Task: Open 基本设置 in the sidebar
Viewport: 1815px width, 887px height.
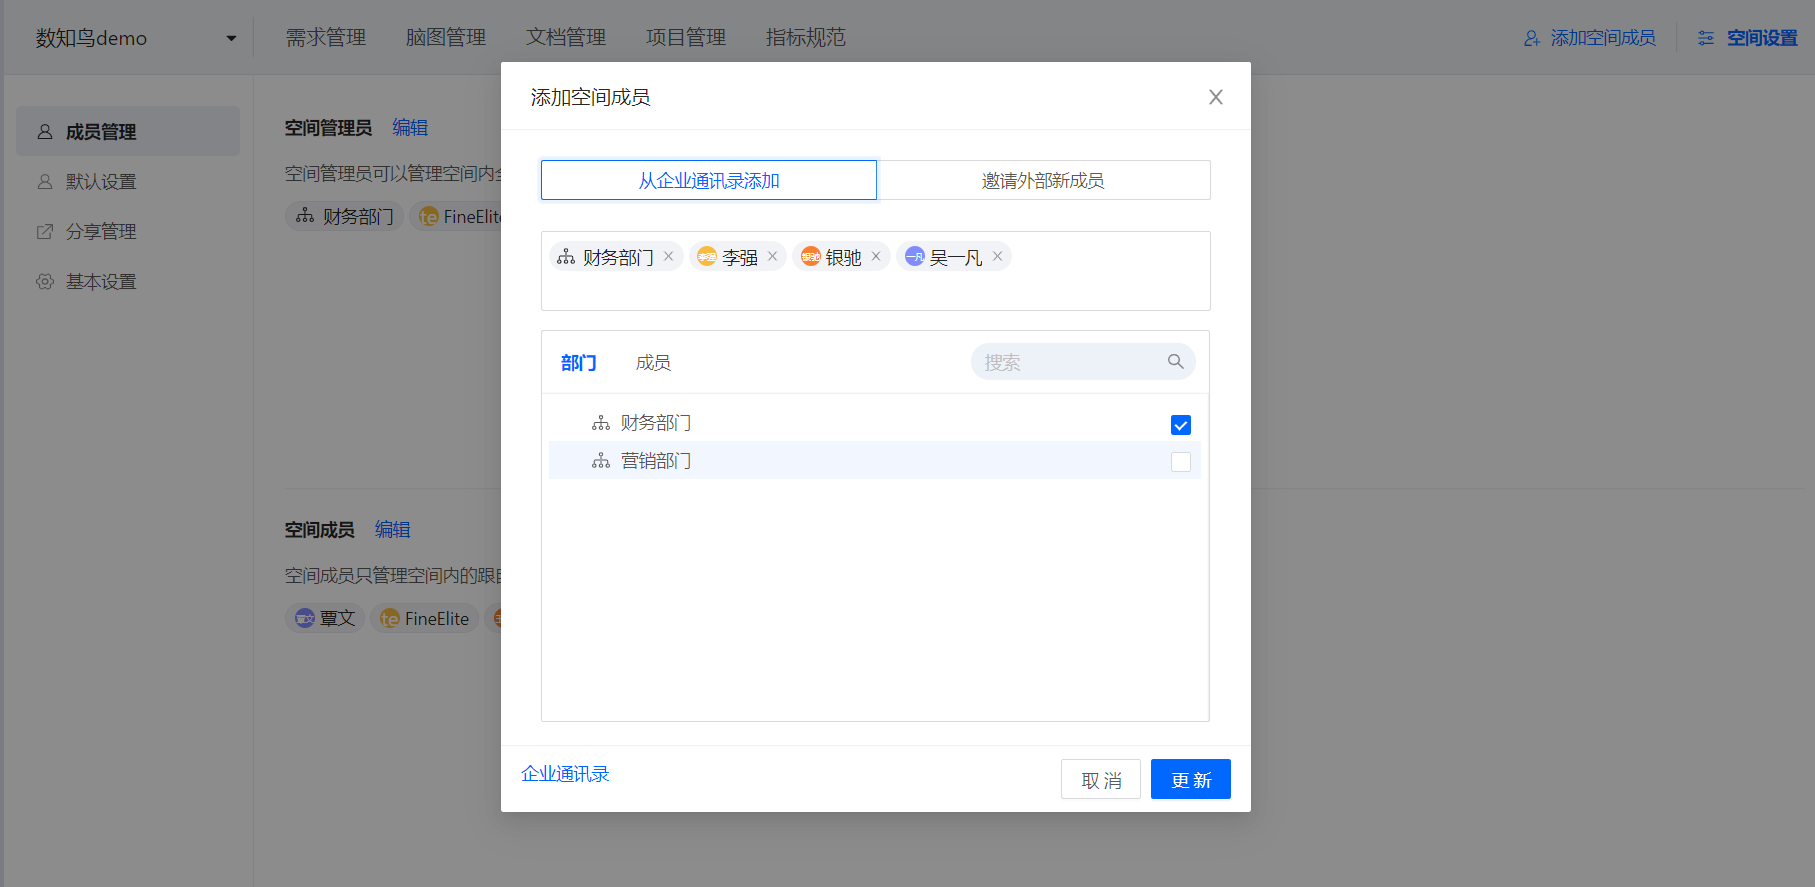Action: [128, 281]
